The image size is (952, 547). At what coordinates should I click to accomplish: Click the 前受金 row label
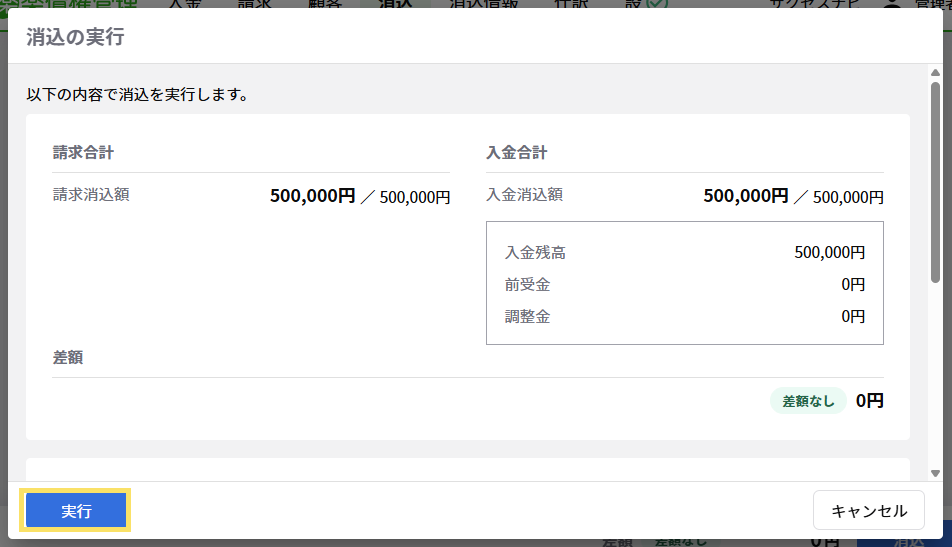click(x=528, y=285)
